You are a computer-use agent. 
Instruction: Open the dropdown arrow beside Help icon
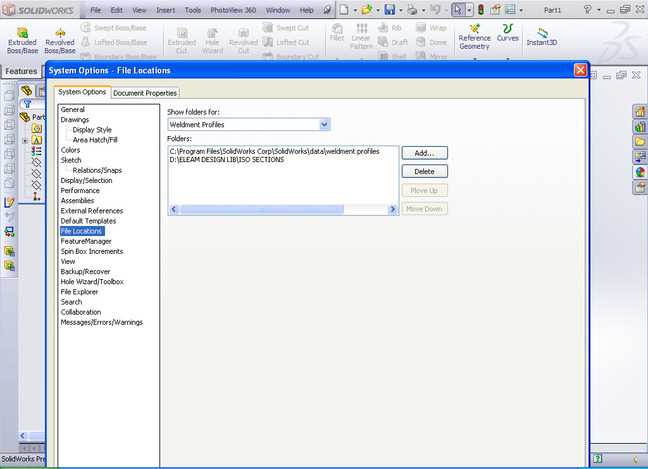598,10
